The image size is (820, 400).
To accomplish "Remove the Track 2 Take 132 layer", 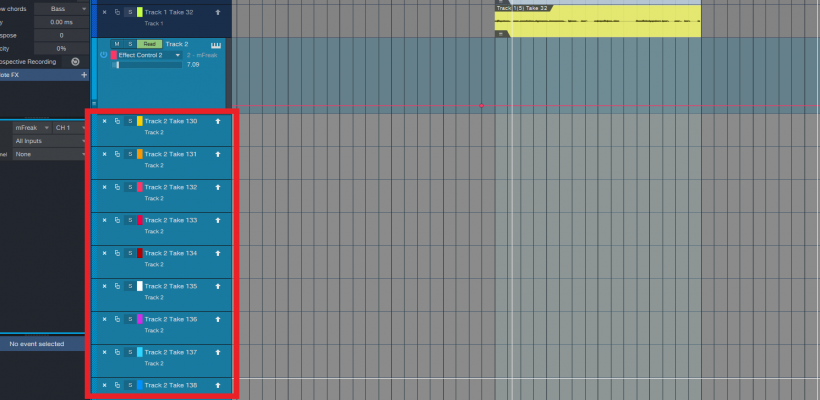I will pos(104,187).
